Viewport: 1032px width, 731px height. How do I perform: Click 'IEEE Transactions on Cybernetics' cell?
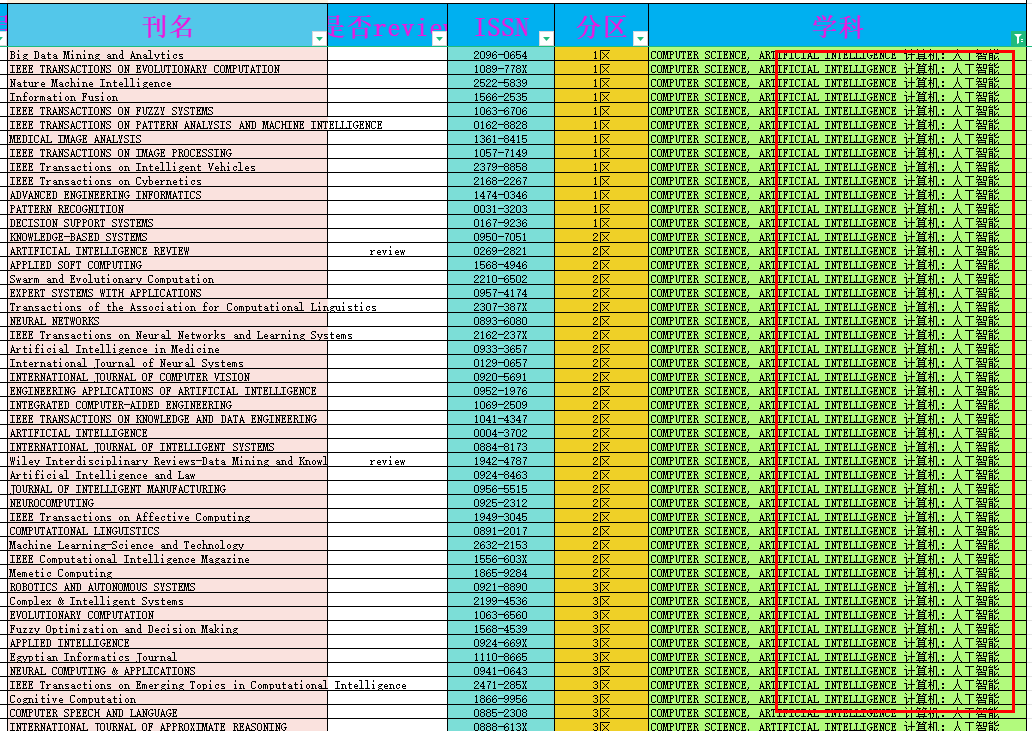[167, 181]
